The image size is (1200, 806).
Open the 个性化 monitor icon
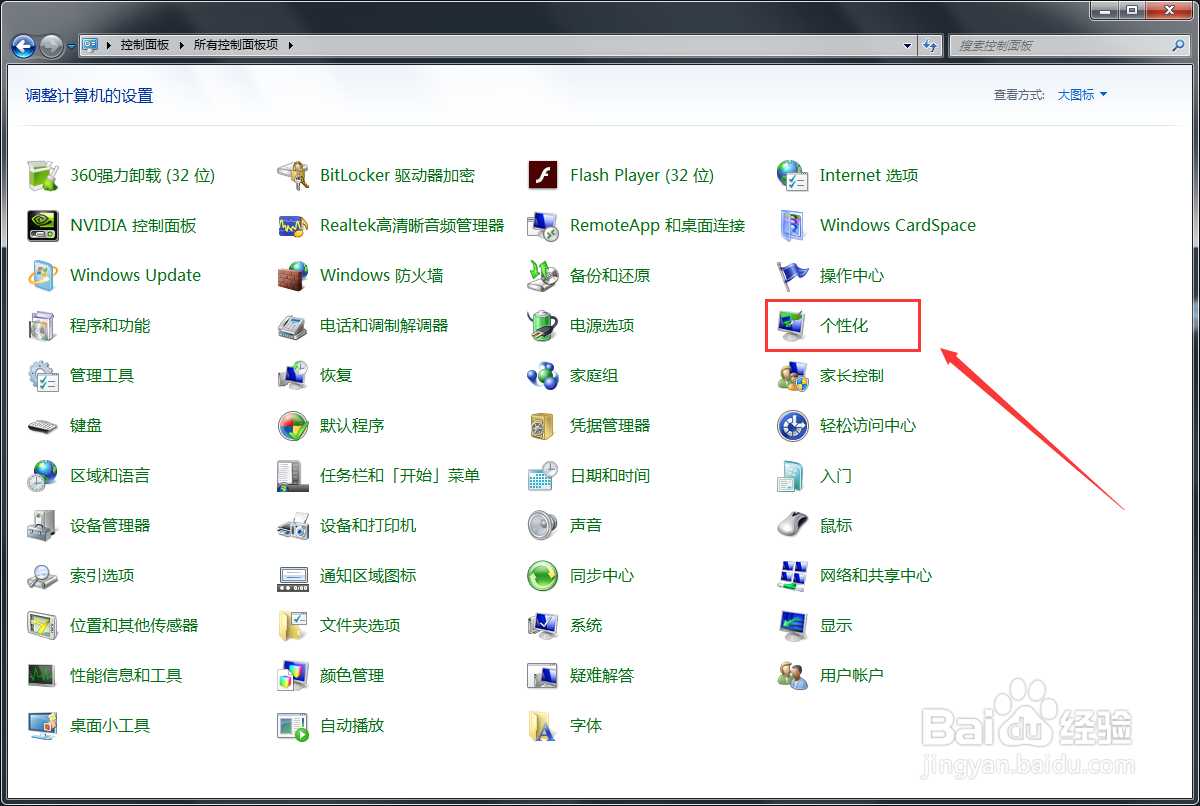pyautogui.click(x=793, y=325)
